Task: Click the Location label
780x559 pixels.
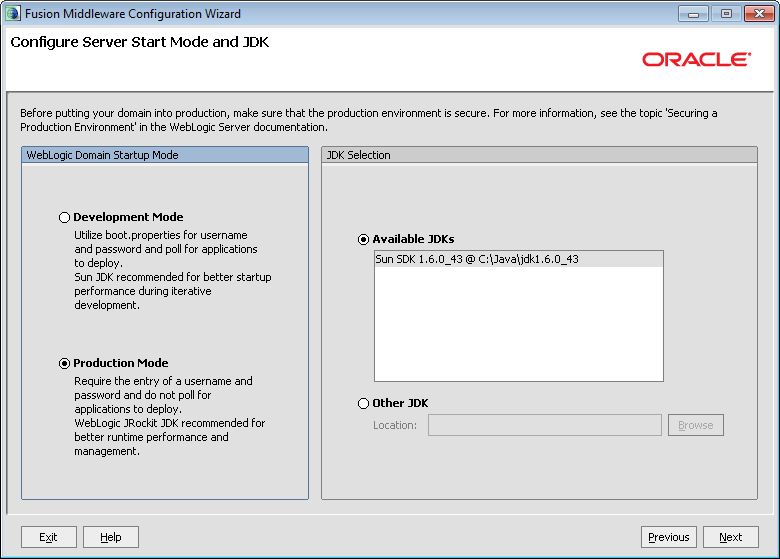Action: [395, 426]
